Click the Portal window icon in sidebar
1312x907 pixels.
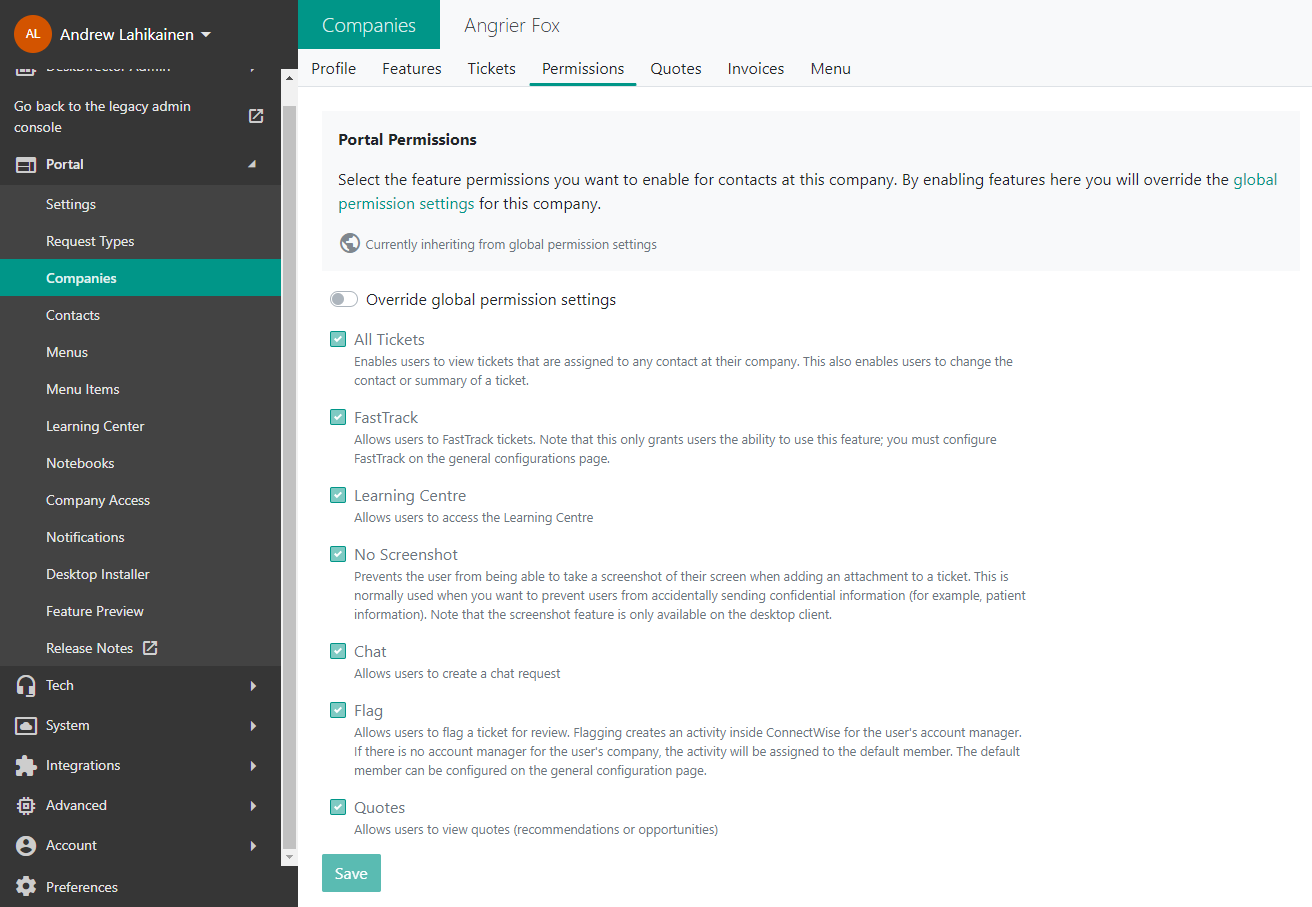[26, 165]
